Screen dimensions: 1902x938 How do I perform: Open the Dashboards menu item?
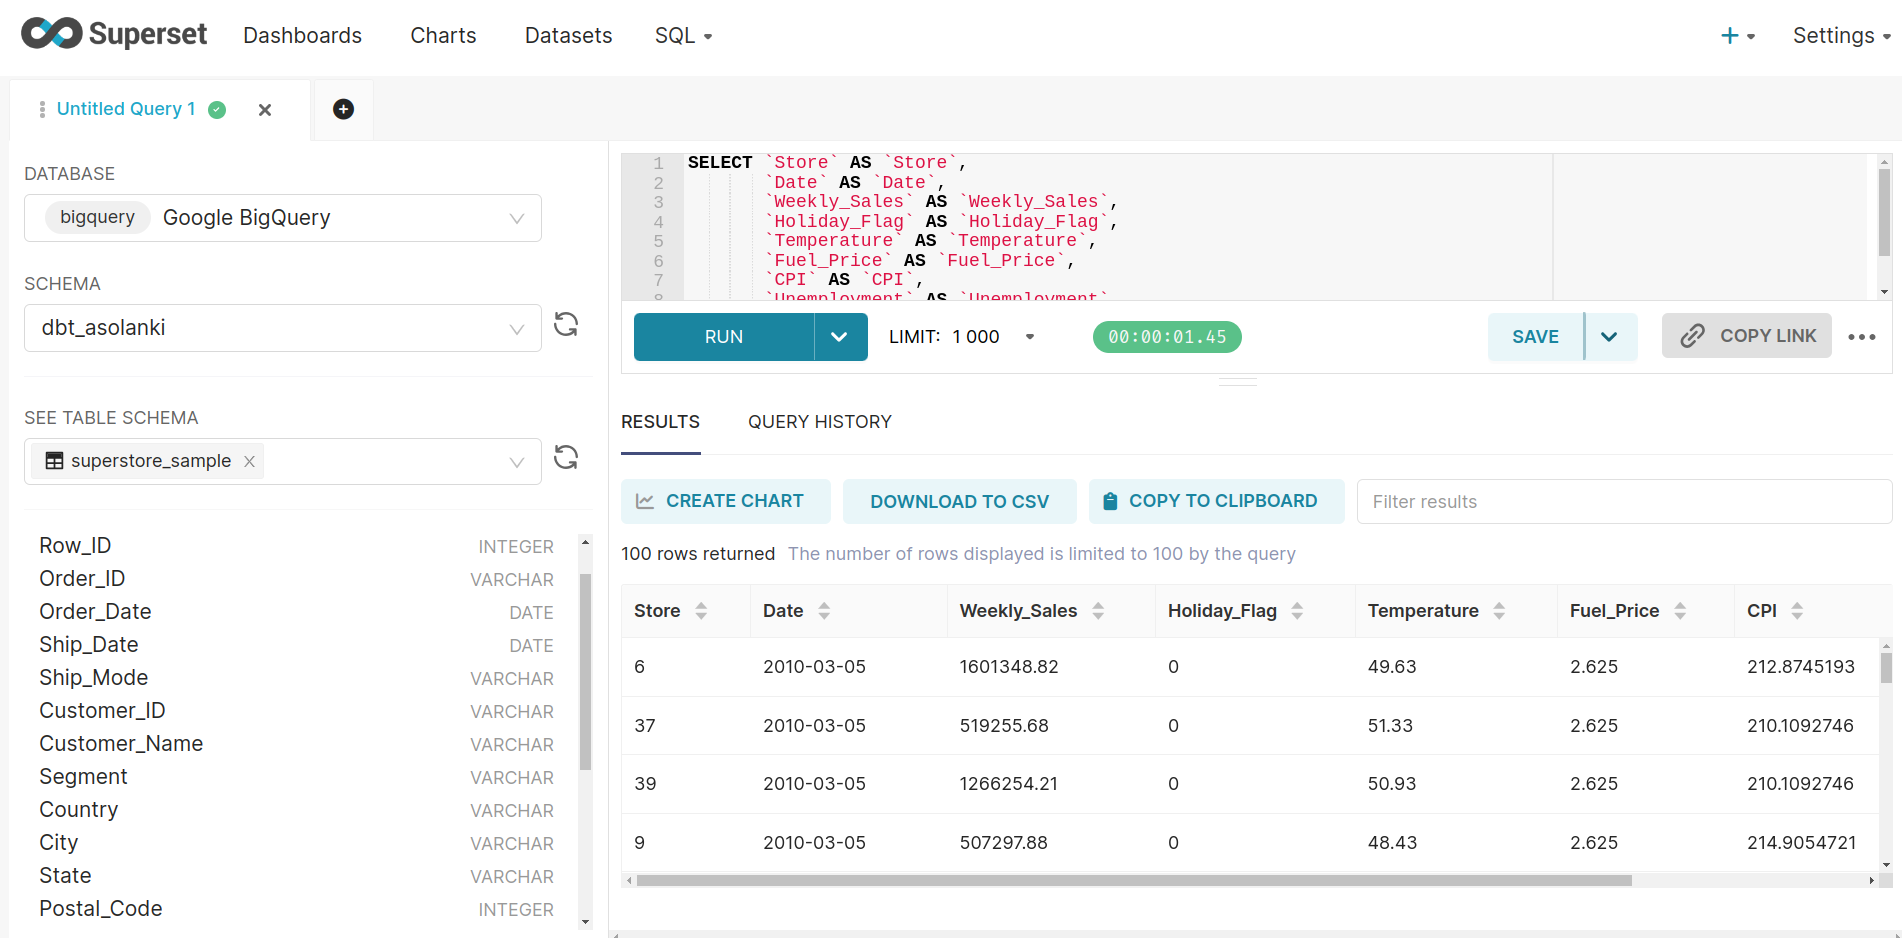click(302, 35)
